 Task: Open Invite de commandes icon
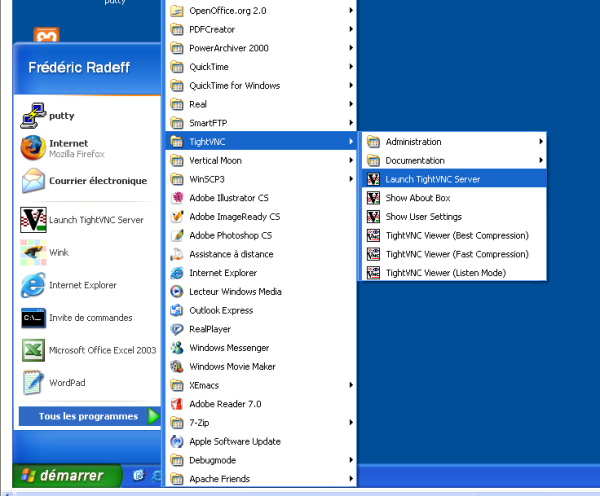[33, 318]
